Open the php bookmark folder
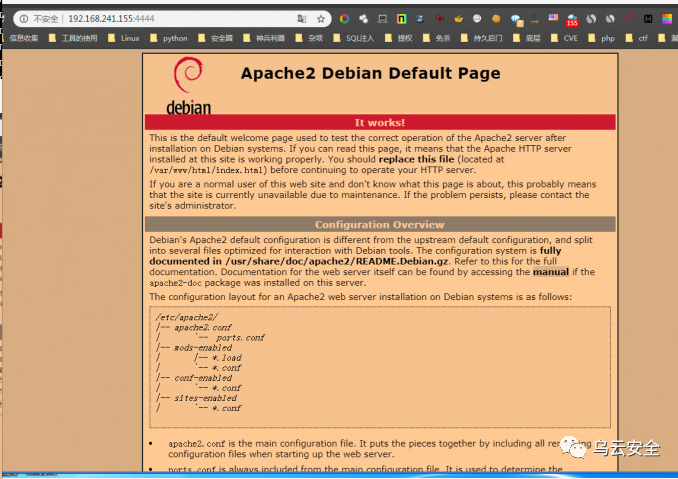Screen dimensions: 678x479 click(x=601, y=38)
